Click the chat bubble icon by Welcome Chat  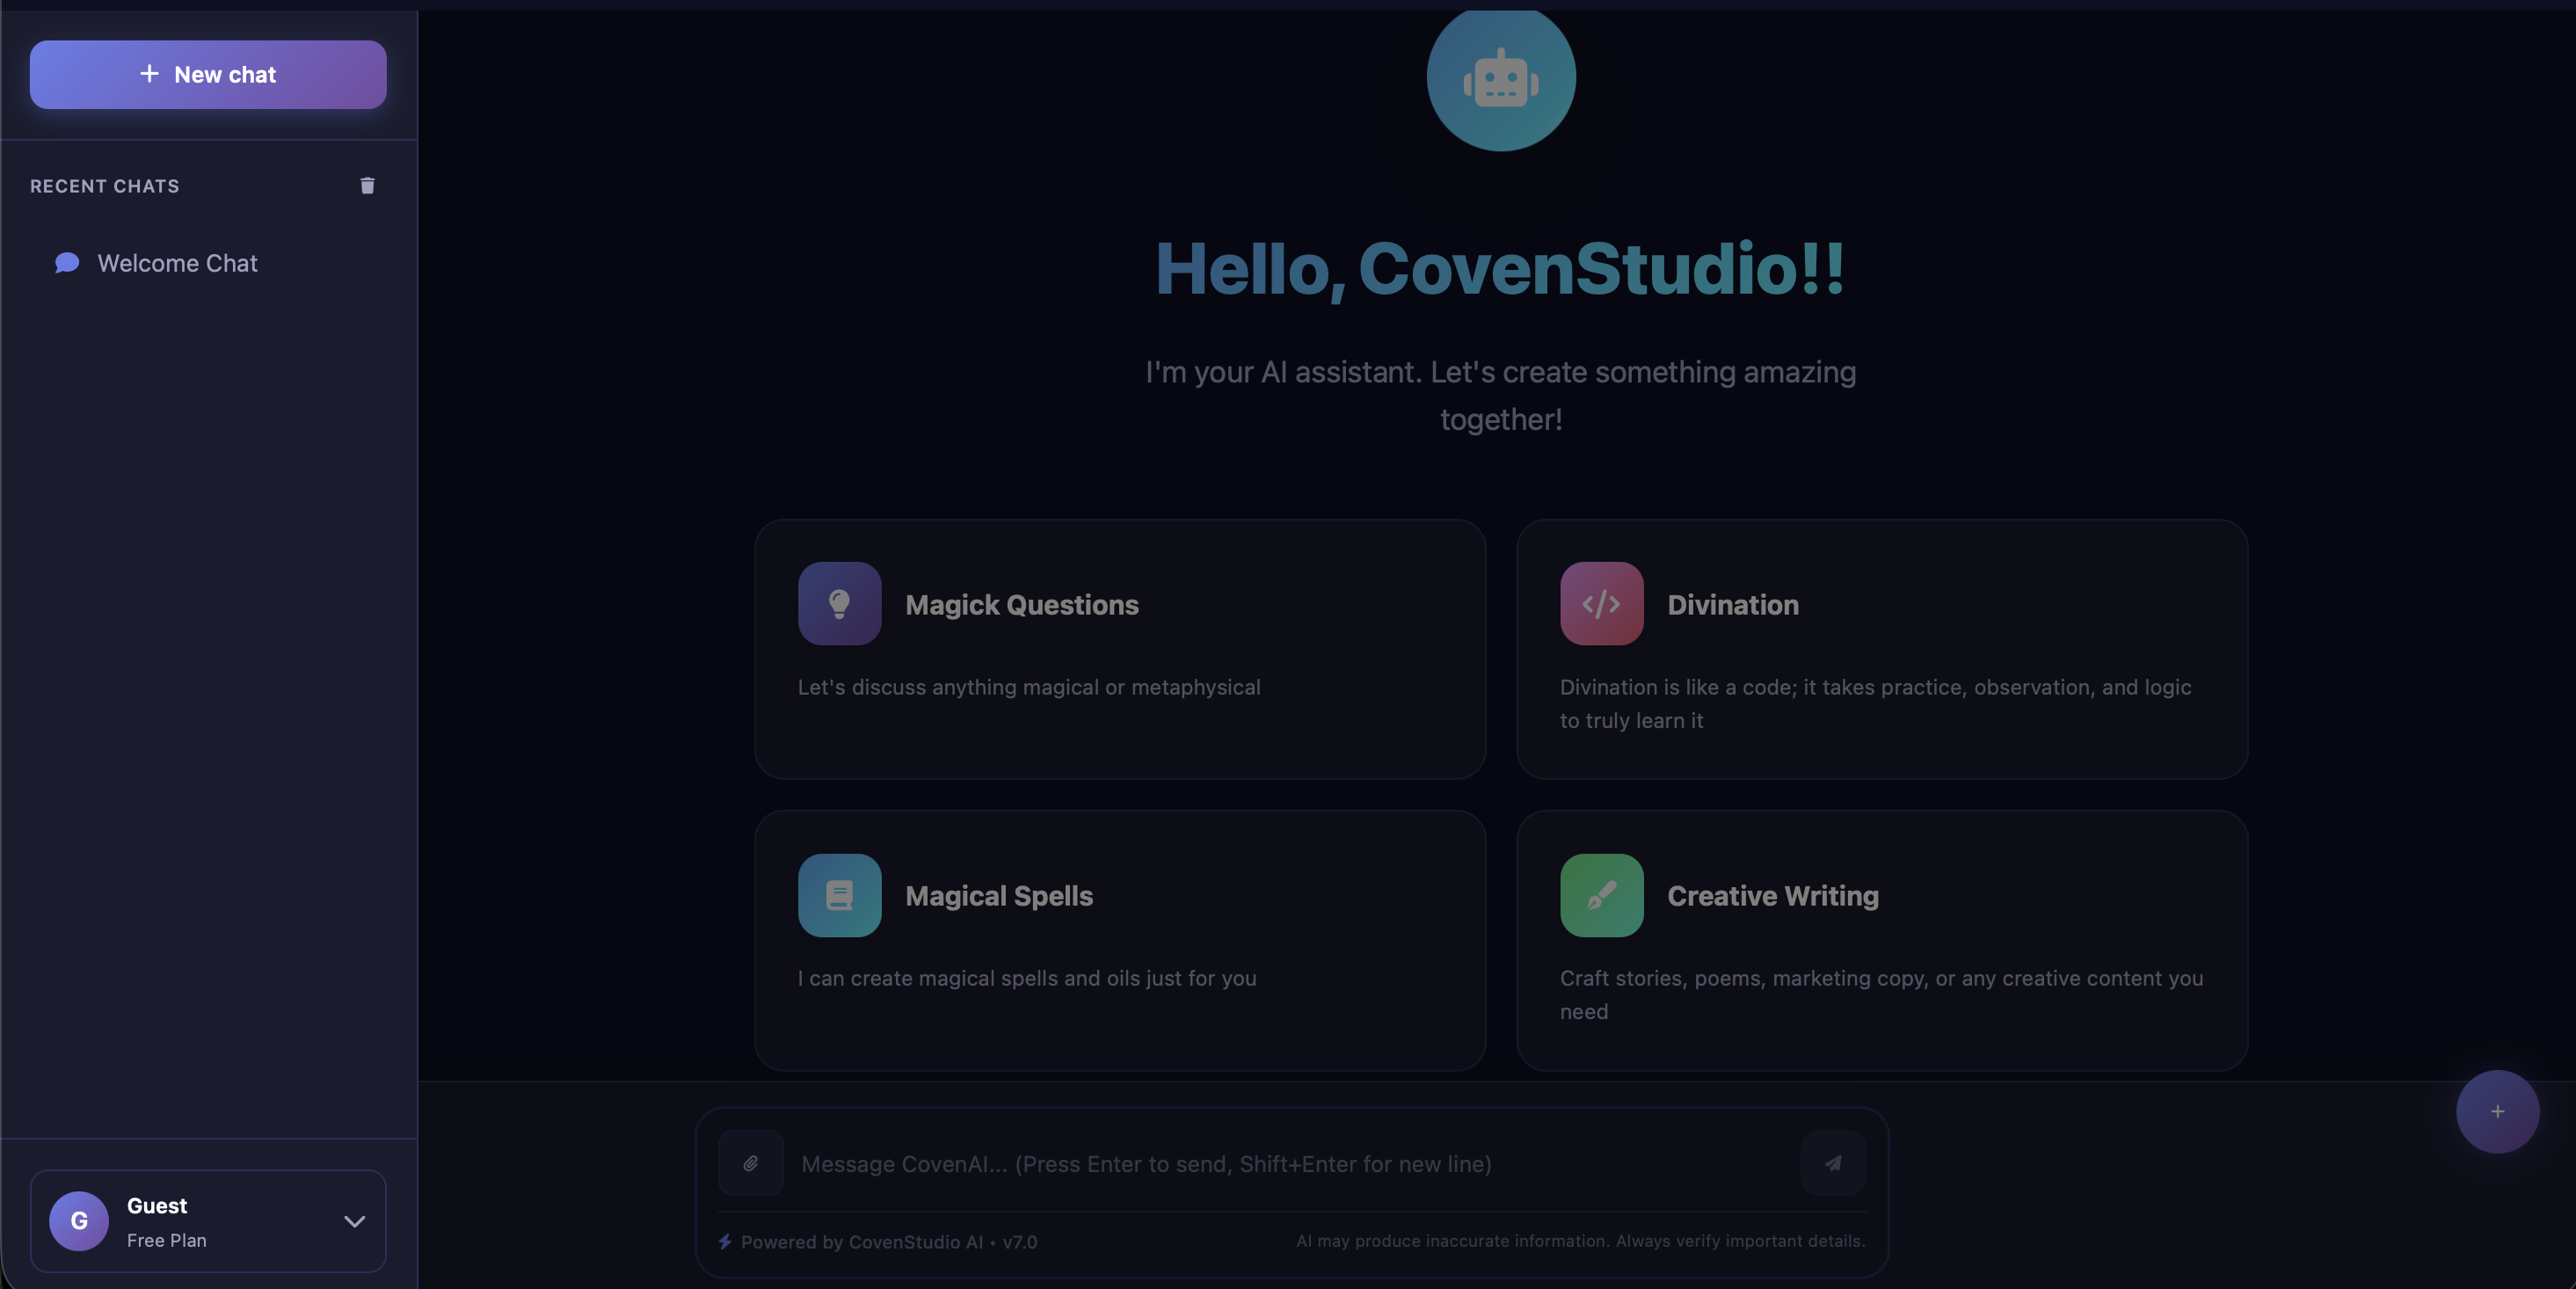(x=67, y=263)
